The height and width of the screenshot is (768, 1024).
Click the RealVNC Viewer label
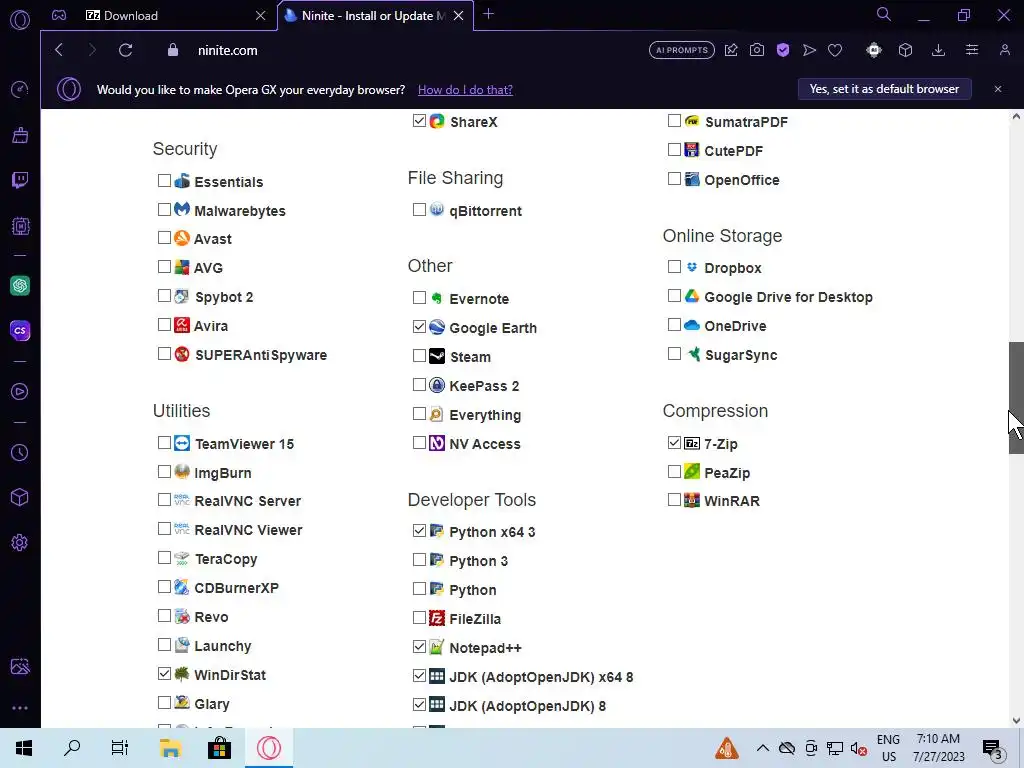pos(248,530)
